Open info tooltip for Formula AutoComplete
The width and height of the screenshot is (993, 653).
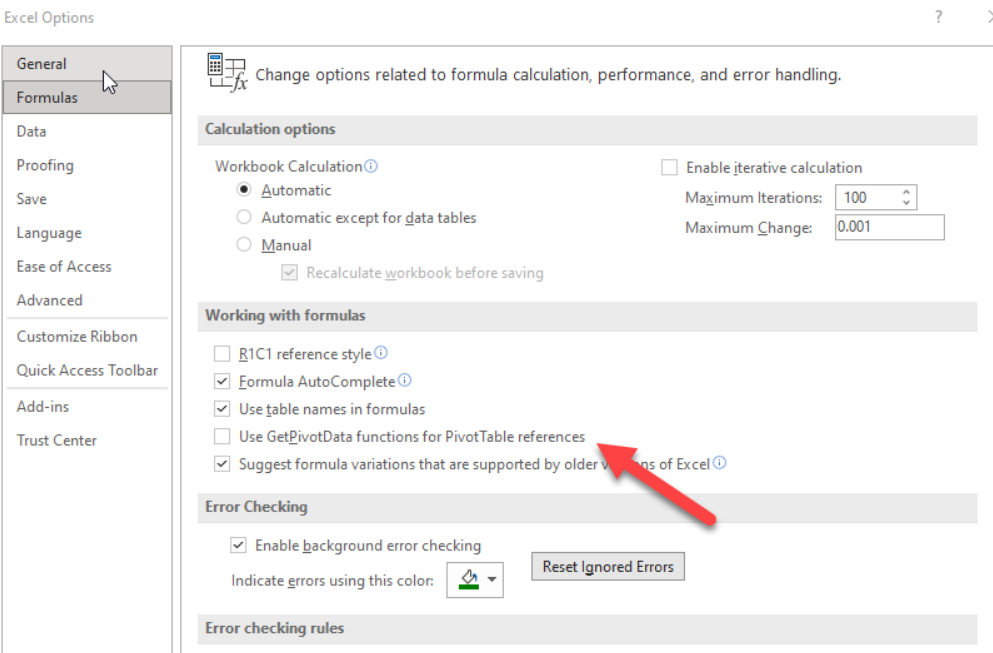click(404, 380)
